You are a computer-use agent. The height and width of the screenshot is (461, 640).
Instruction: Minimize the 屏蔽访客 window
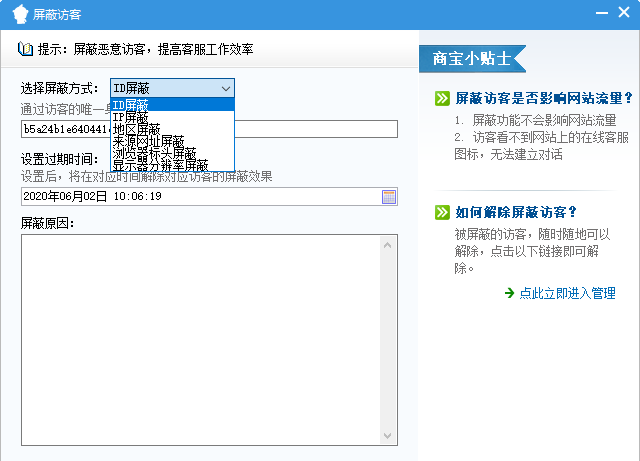coord(600,13)
